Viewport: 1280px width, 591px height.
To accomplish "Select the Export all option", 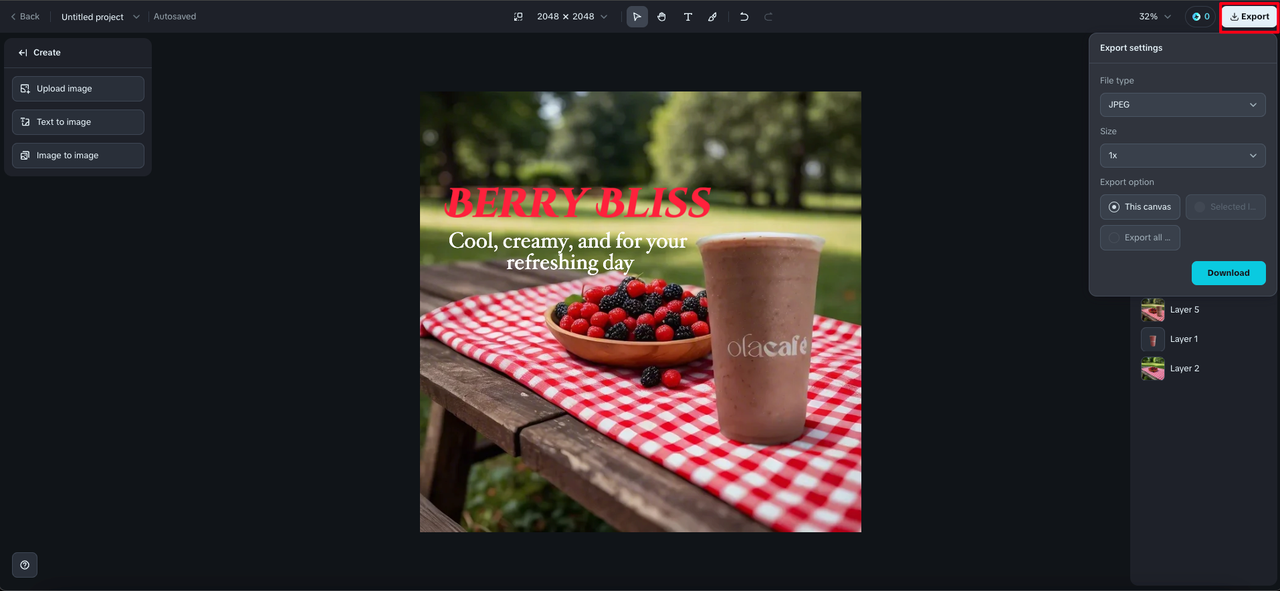I will (1140, 238).
